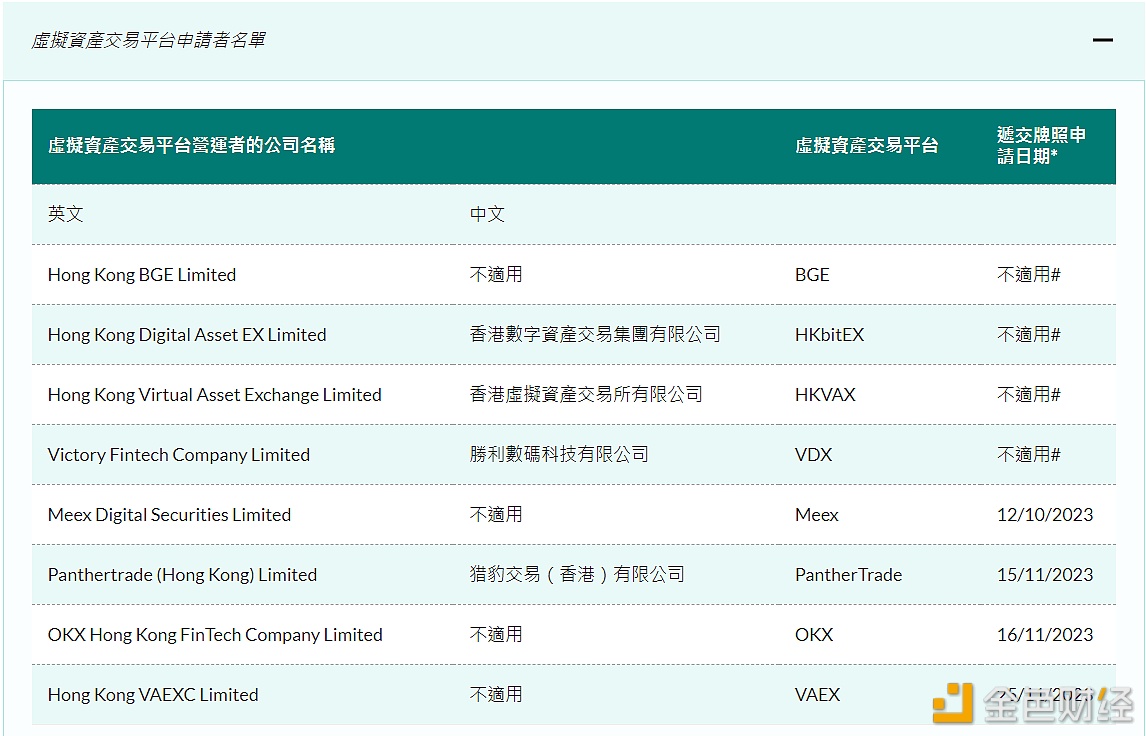Click the date 16/11/2023
The height and width of the screenshot is (736, 1146).
1045,634
